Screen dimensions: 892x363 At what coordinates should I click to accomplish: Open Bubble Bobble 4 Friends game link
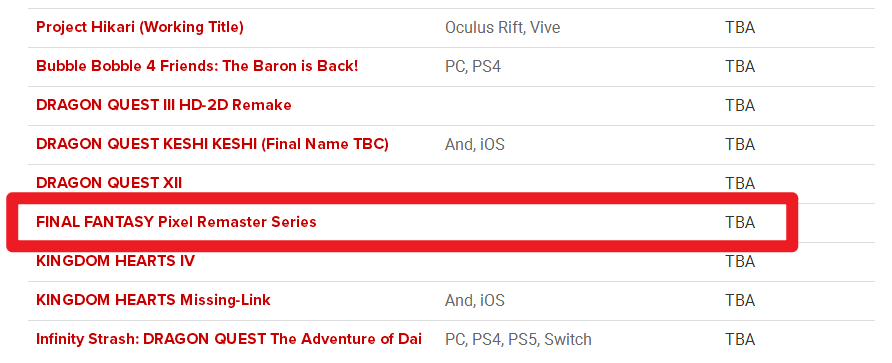197,66
